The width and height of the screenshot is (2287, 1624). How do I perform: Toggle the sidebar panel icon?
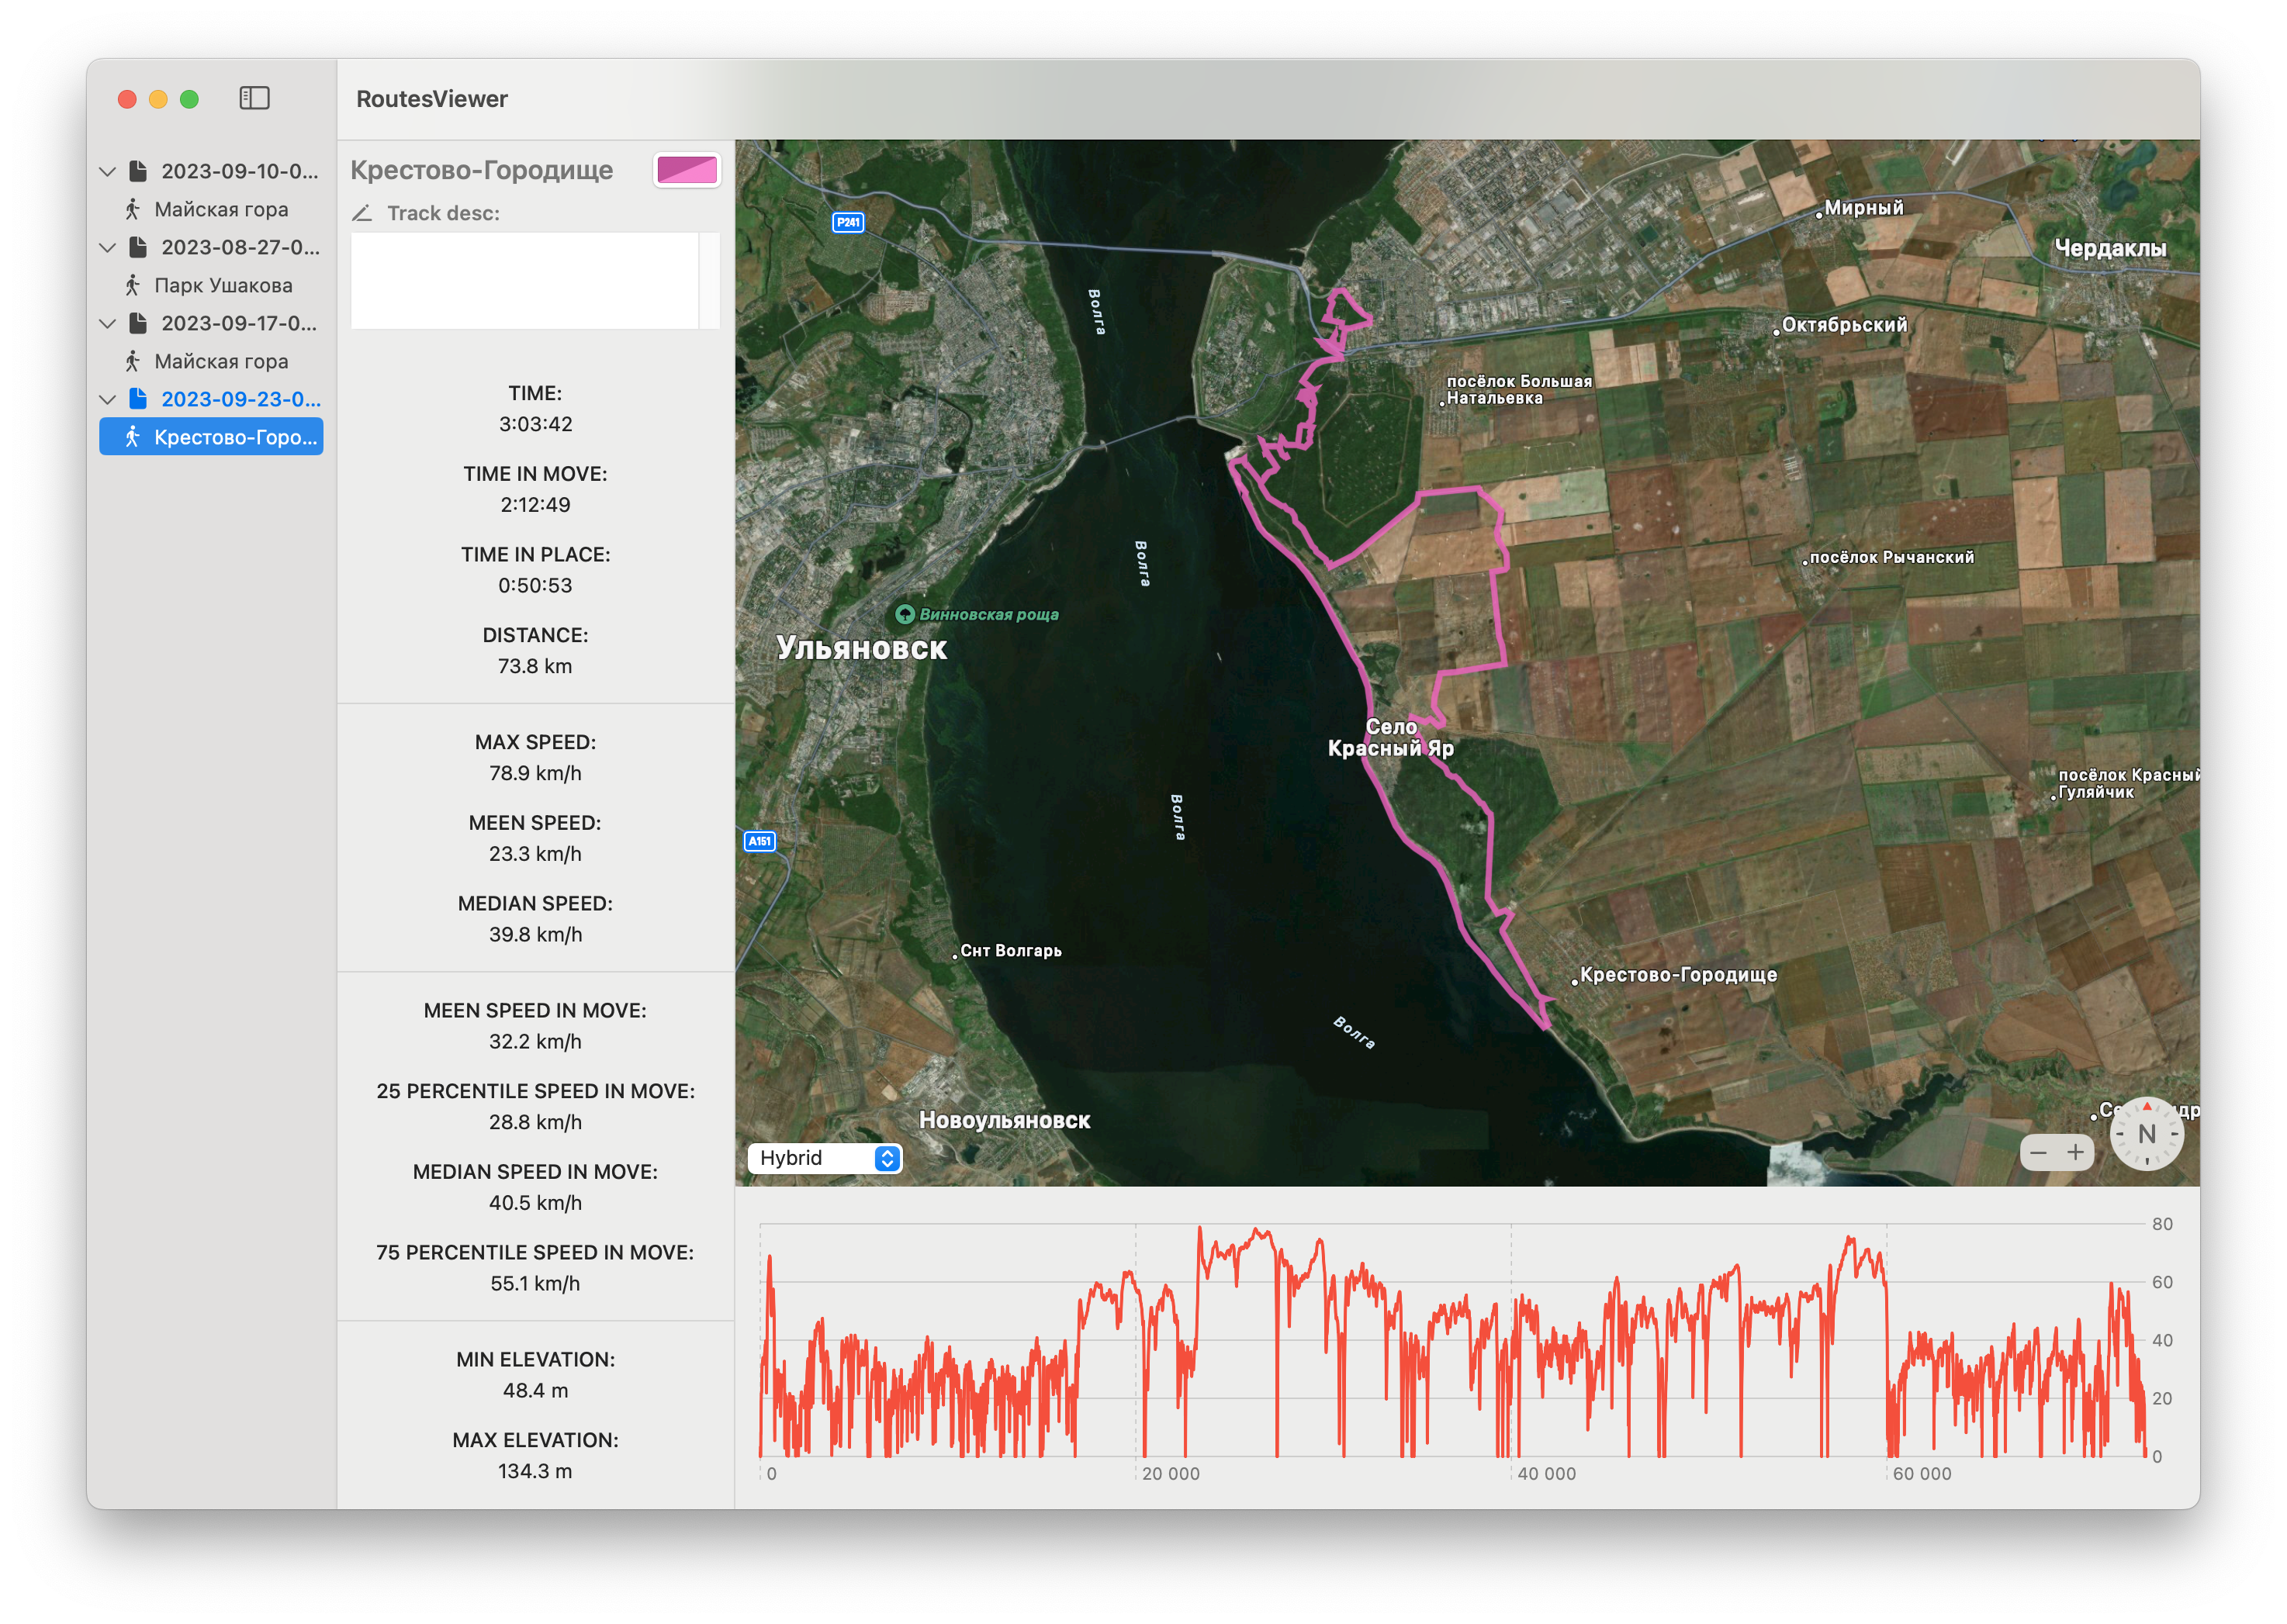254,98
